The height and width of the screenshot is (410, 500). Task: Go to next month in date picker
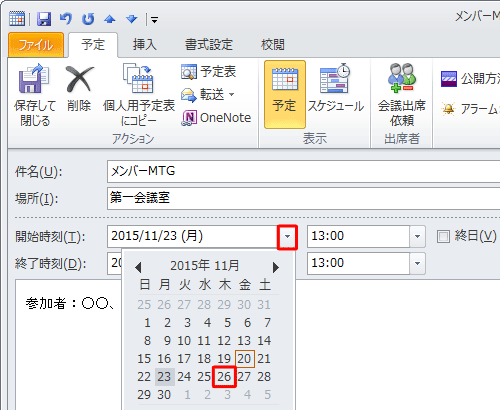276,267
